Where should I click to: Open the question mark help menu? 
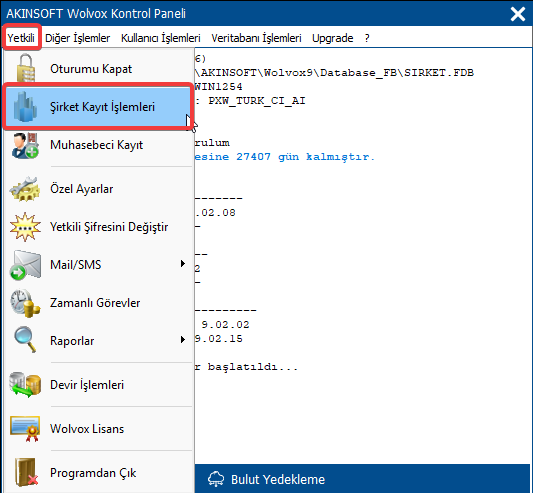click(x=367, y=38)
